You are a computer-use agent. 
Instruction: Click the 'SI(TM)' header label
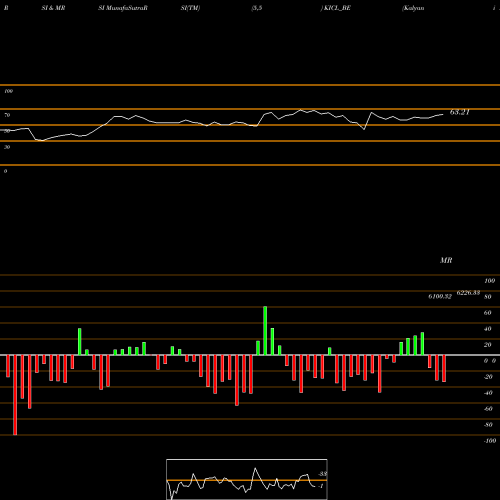coord(190,8)
